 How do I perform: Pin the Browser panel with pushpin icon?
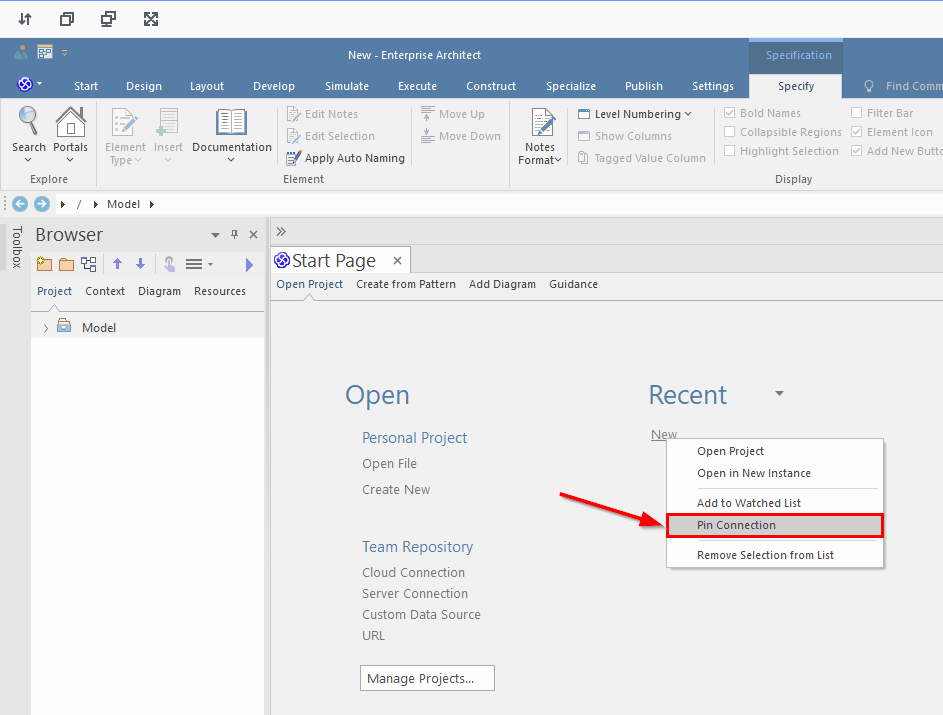tap(235, 235)
